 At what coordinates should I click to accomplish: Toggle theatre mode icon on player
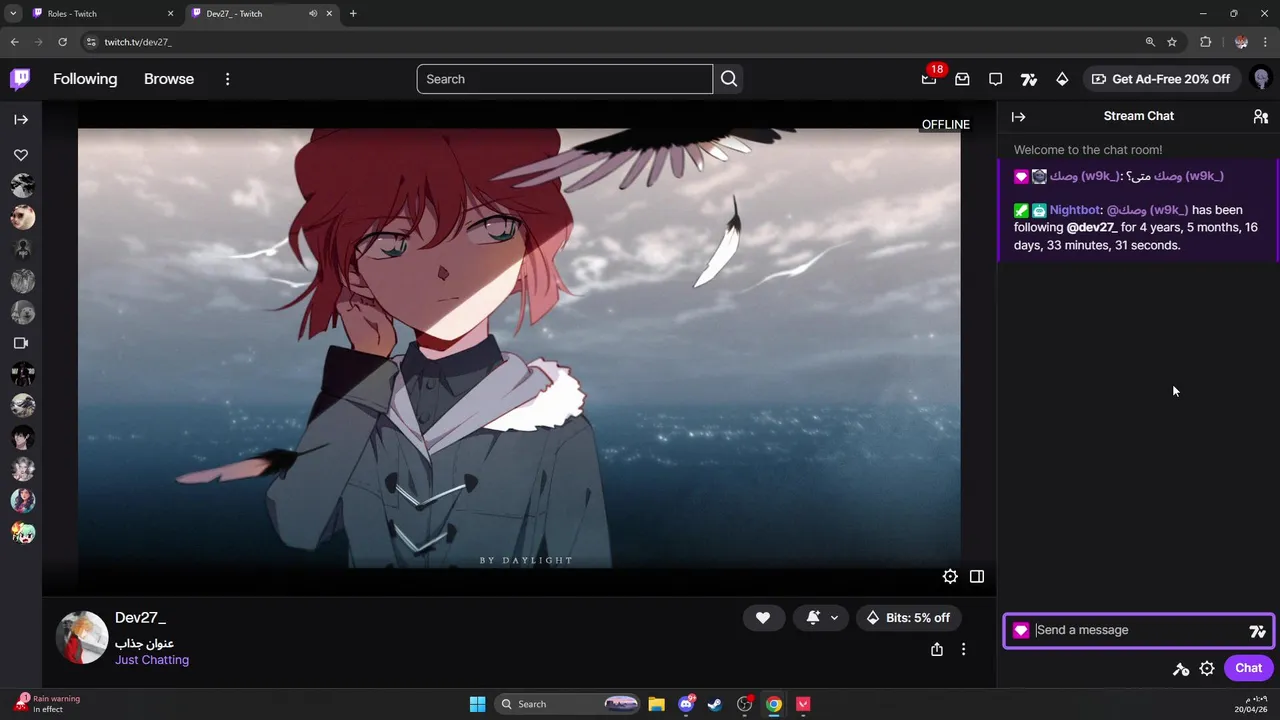977,576
